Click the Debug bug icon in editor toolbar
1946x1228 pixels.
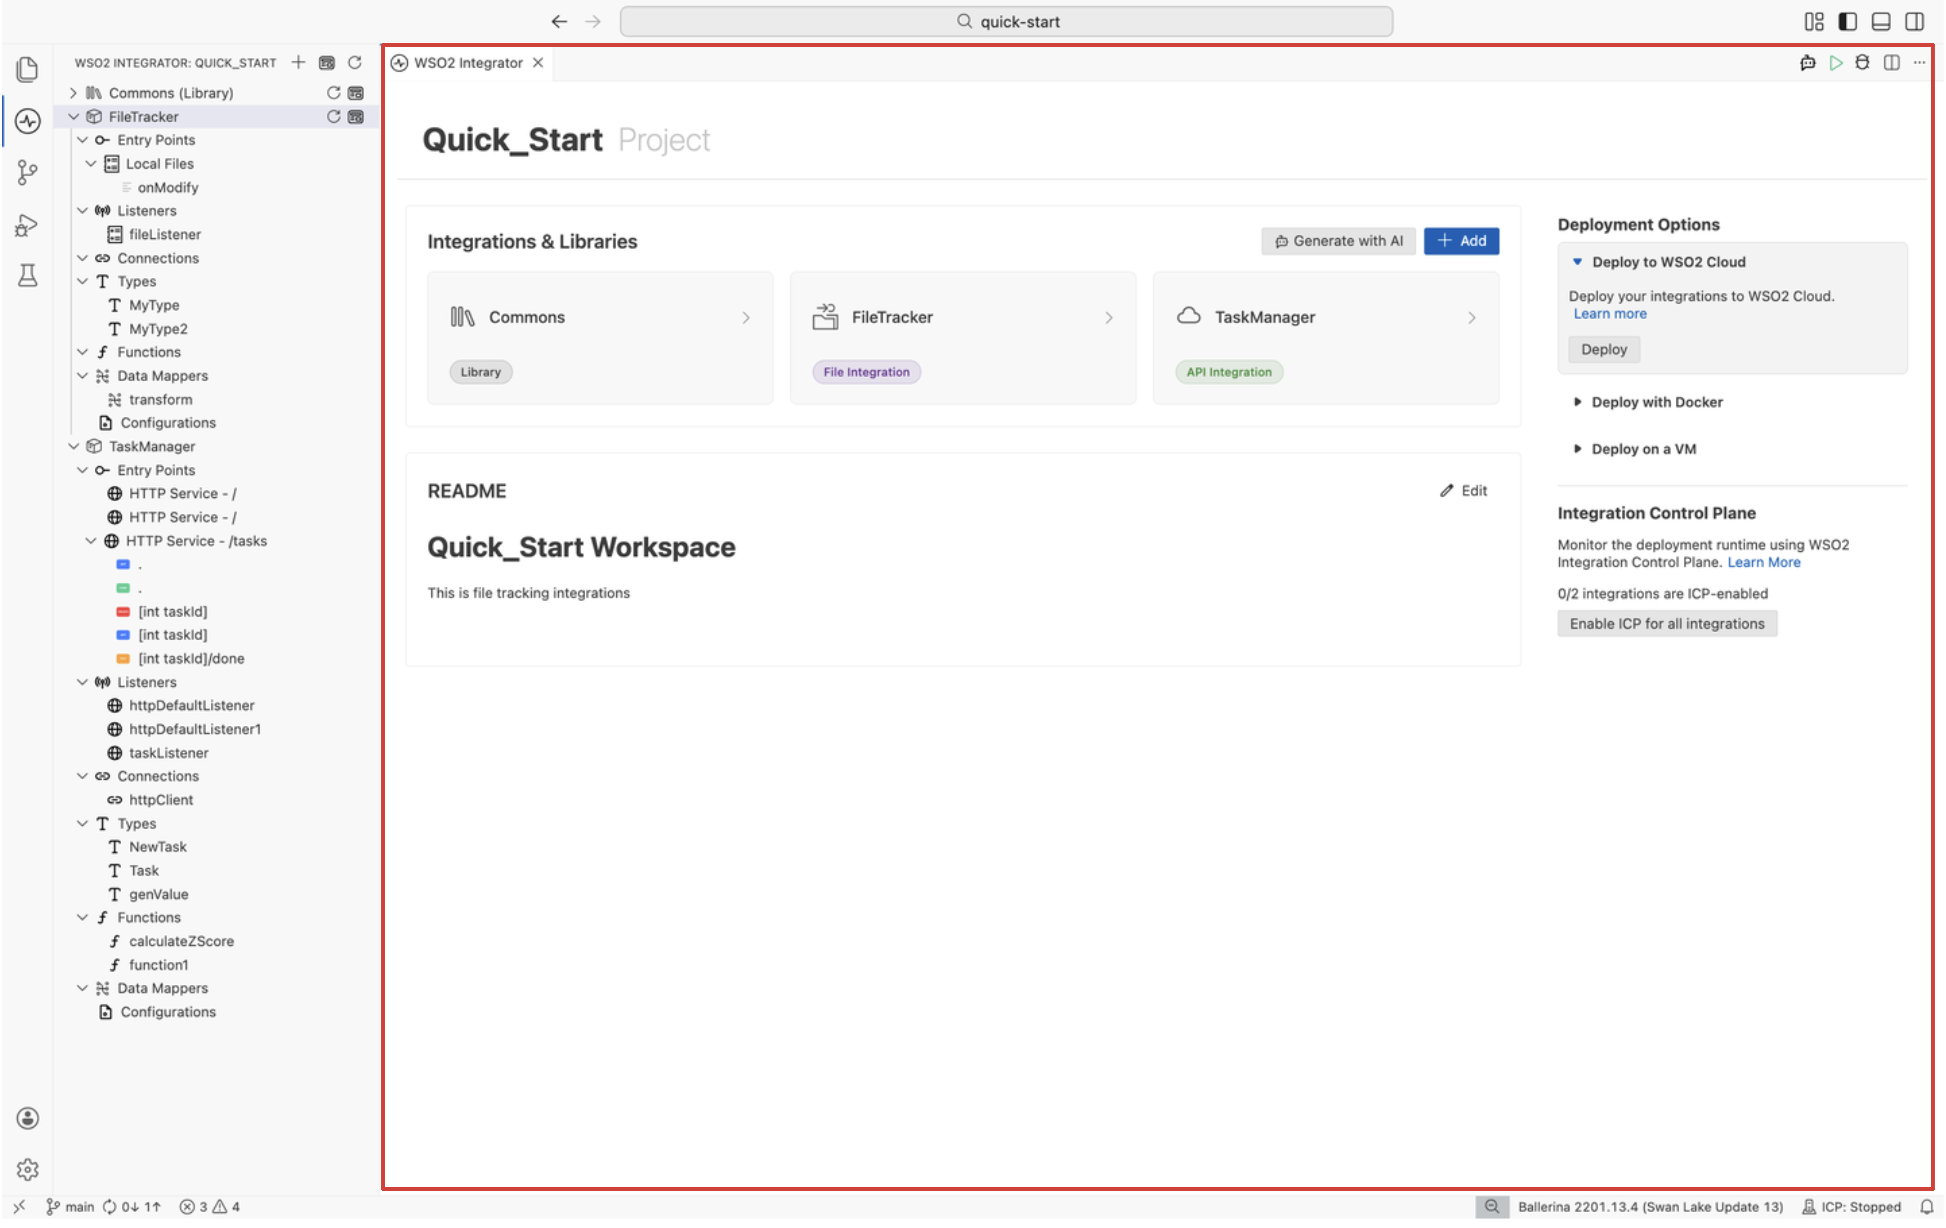[x=1862, y=62]
